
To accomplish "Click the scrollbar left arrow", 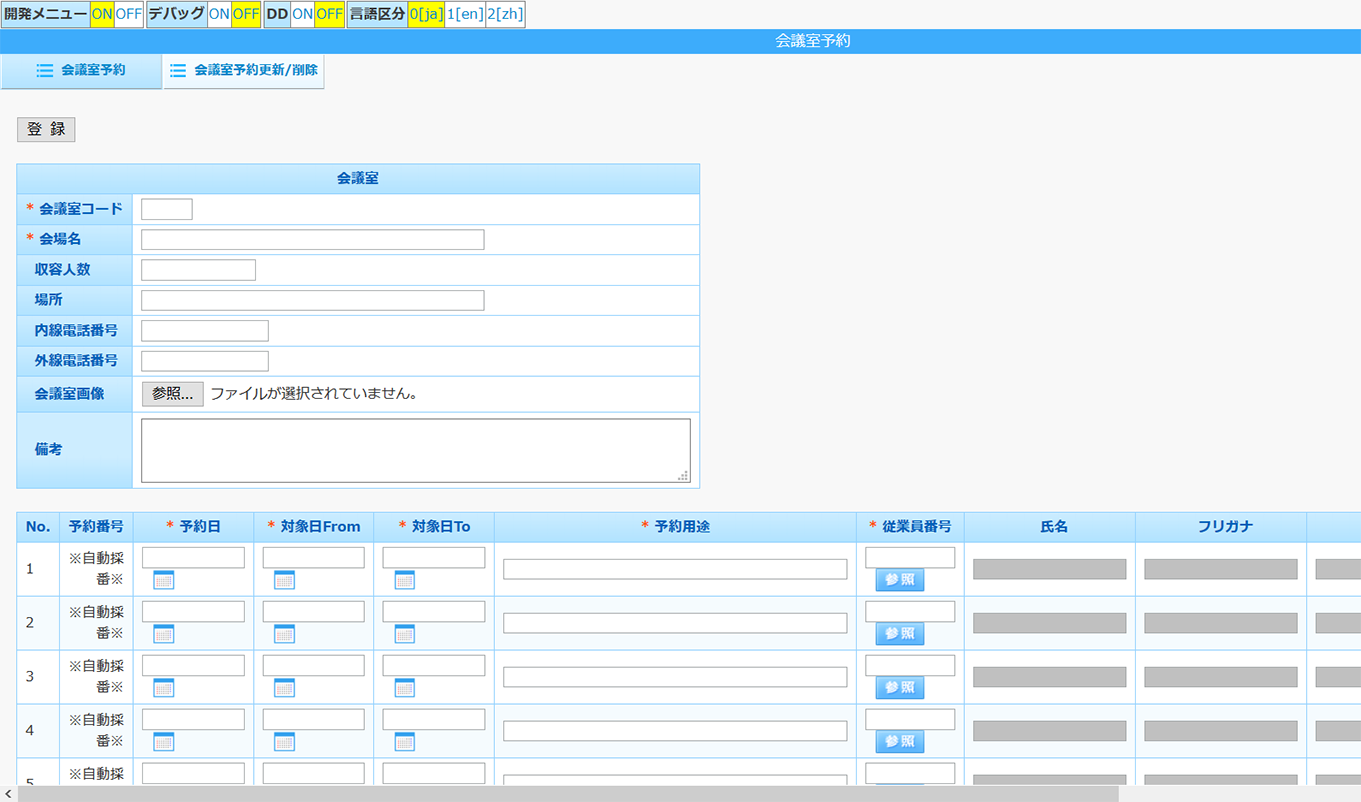I will point(8,793).
